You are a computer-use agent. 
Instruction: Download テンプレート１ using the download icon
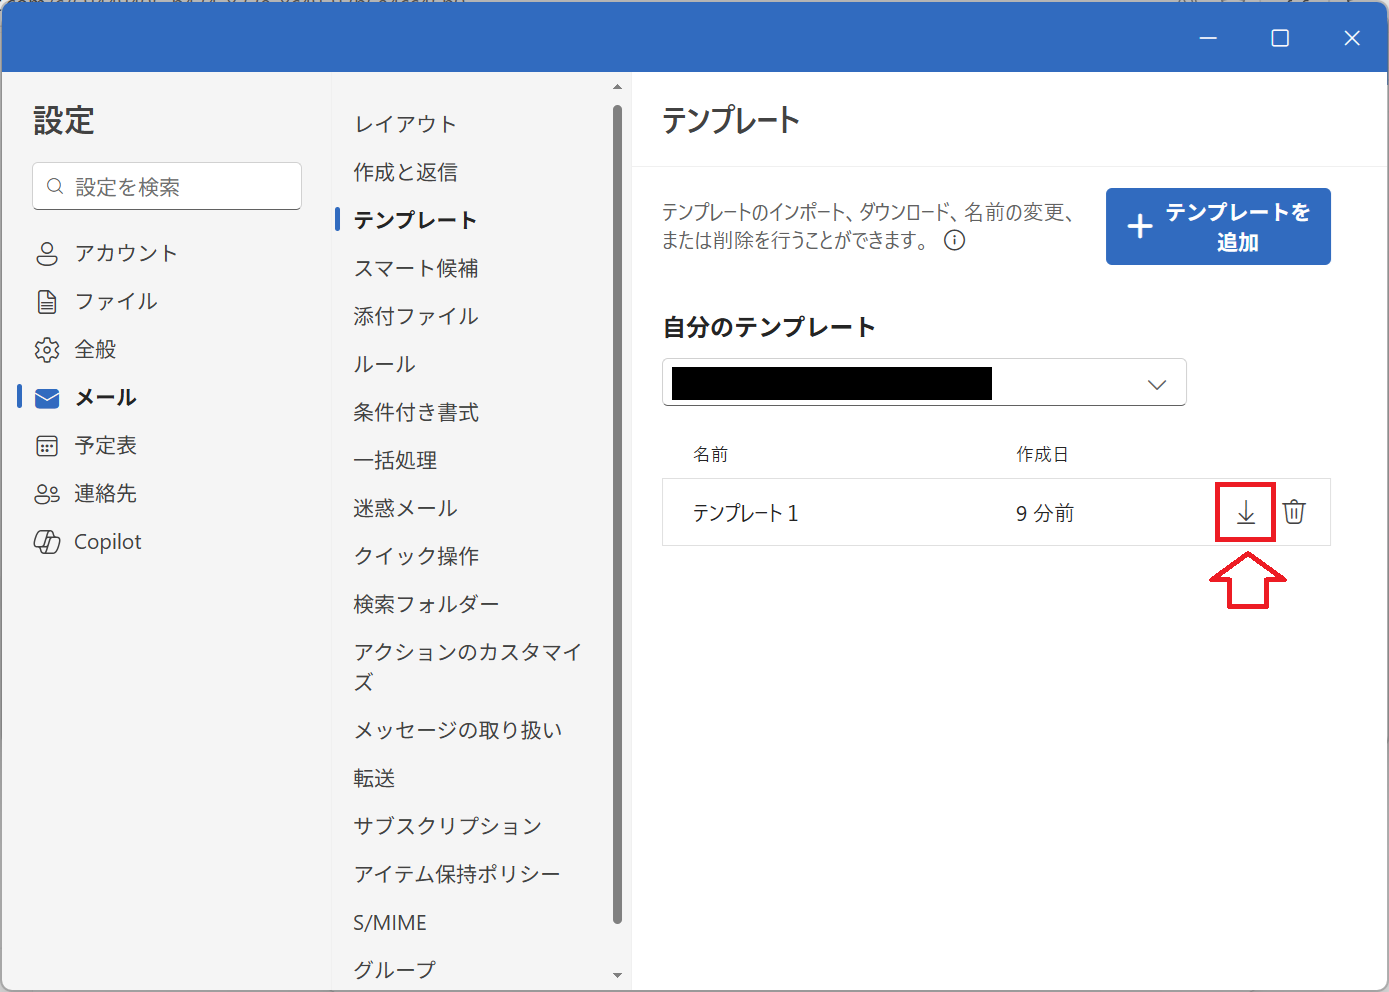click(1245, 512)
